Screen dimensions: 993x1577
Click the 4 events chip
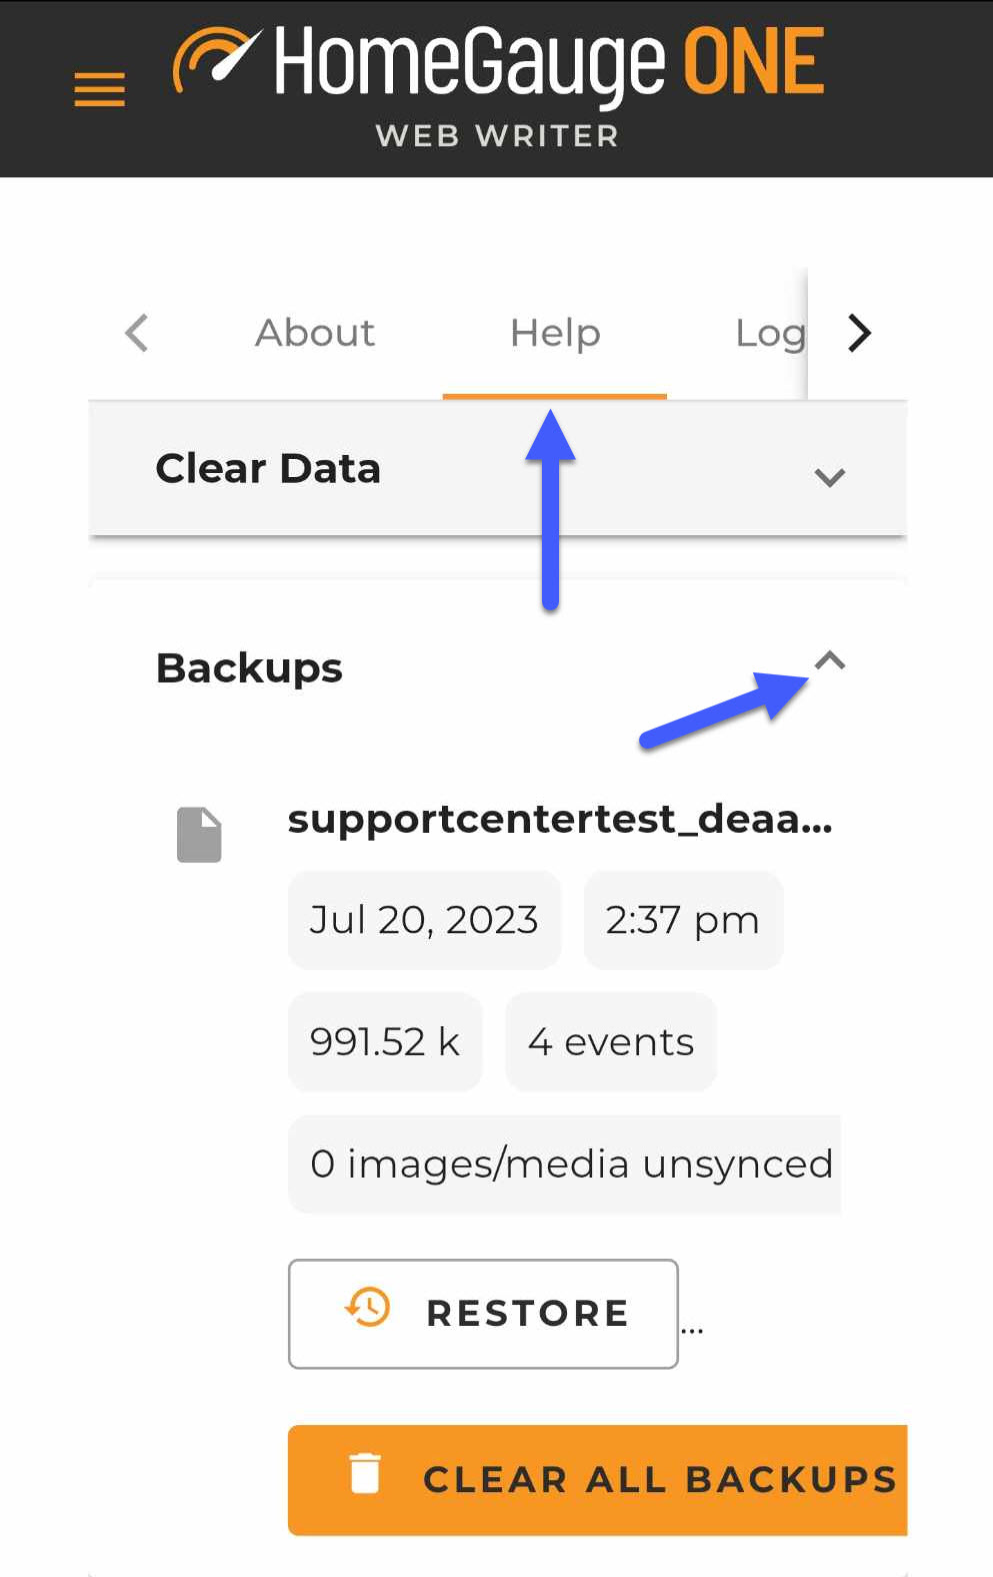coord(611,1042)
